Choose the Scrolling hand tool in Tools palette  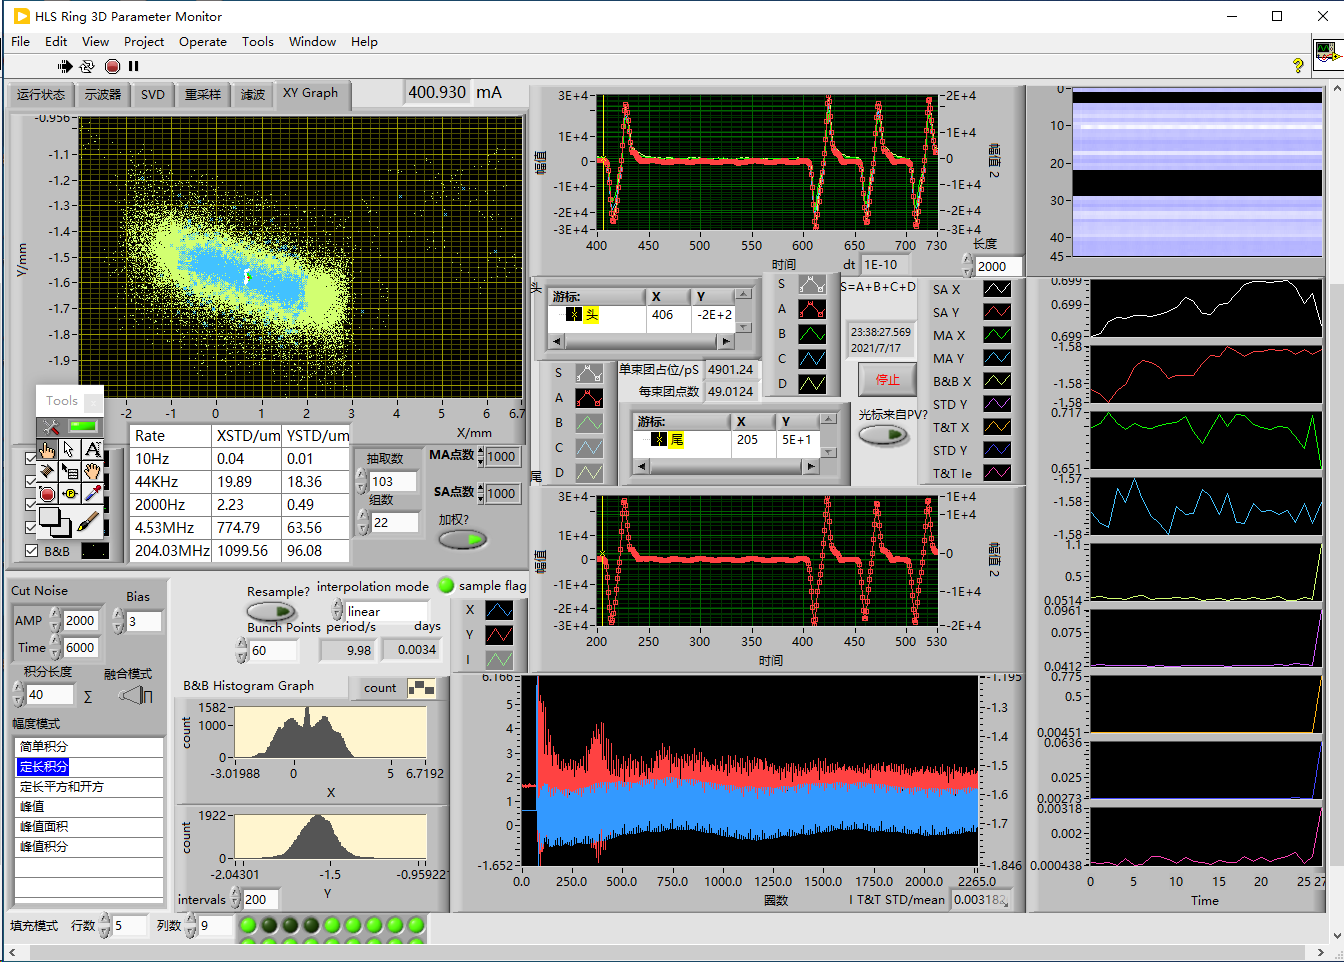(92, 471)
